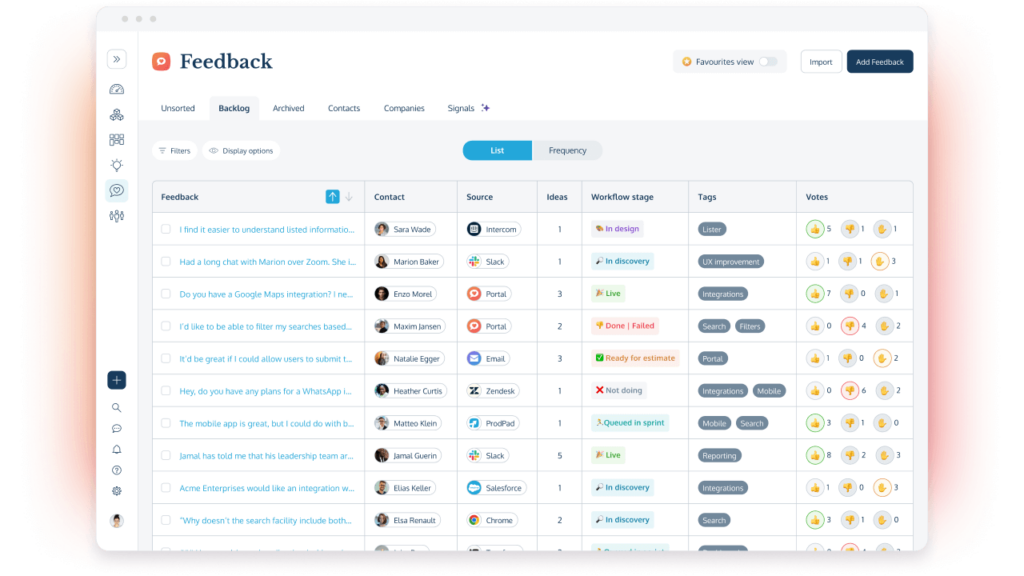Click thumbs up vote in Enzo Morel row
This screenshot has width=1024, height=576.
click(x=814, y=294)
